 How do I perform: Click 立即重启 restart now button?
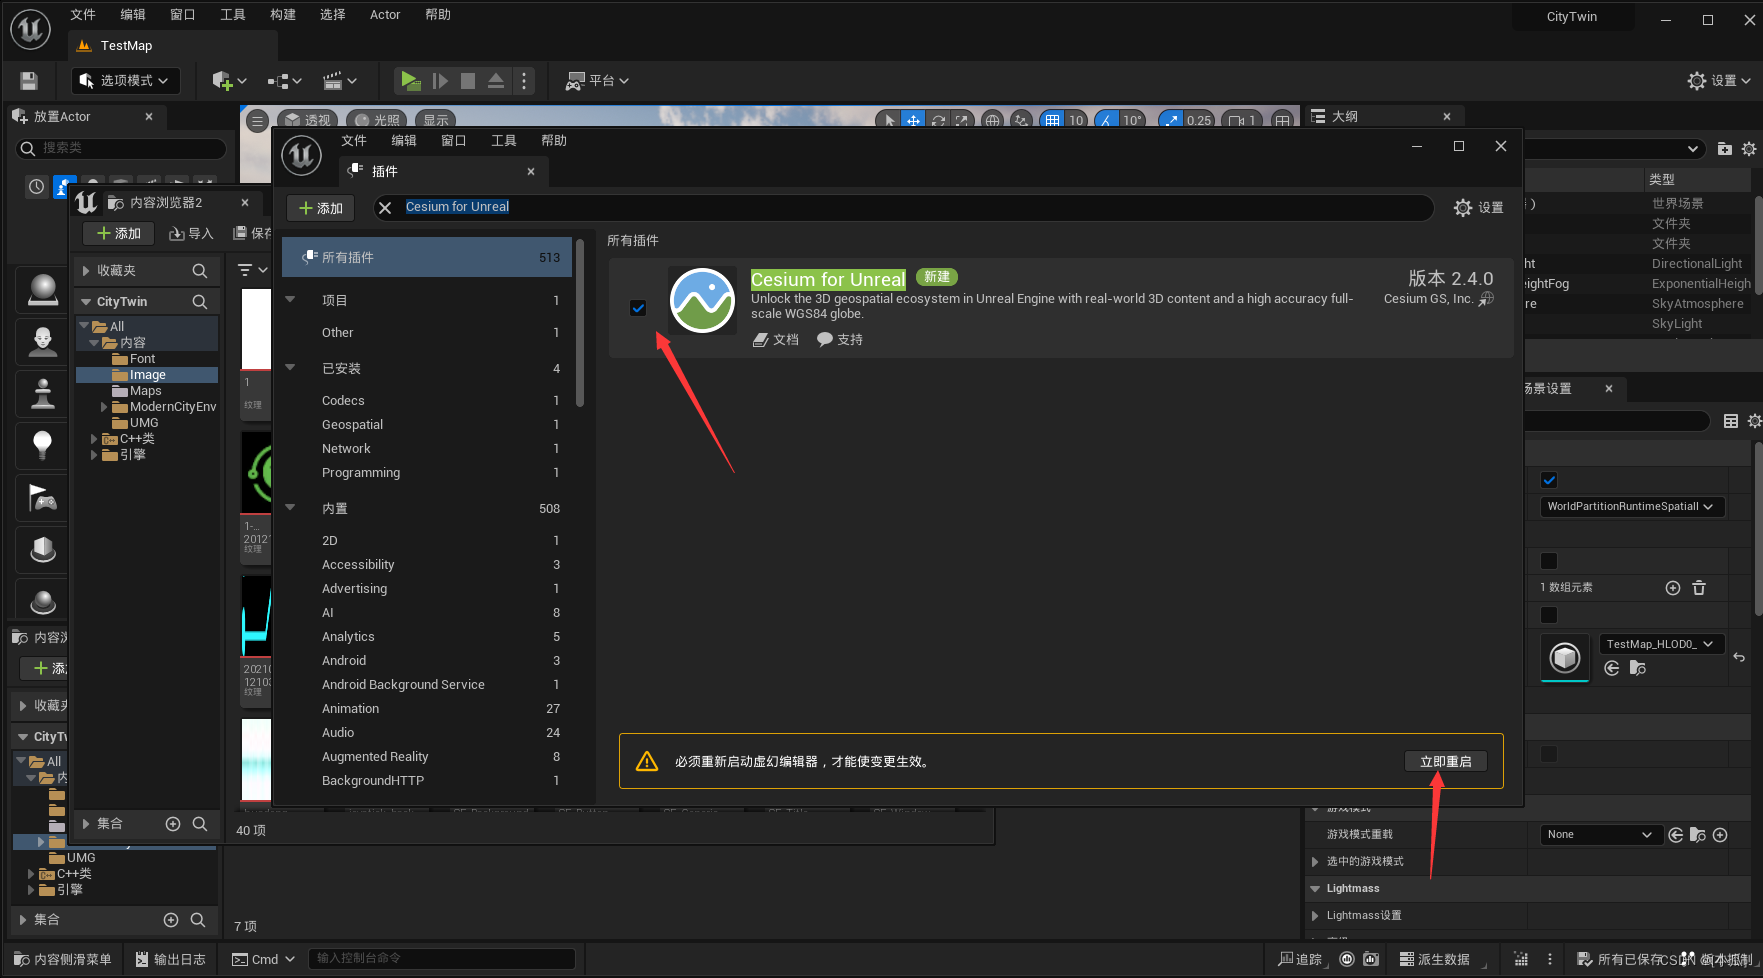(1446, 762)
